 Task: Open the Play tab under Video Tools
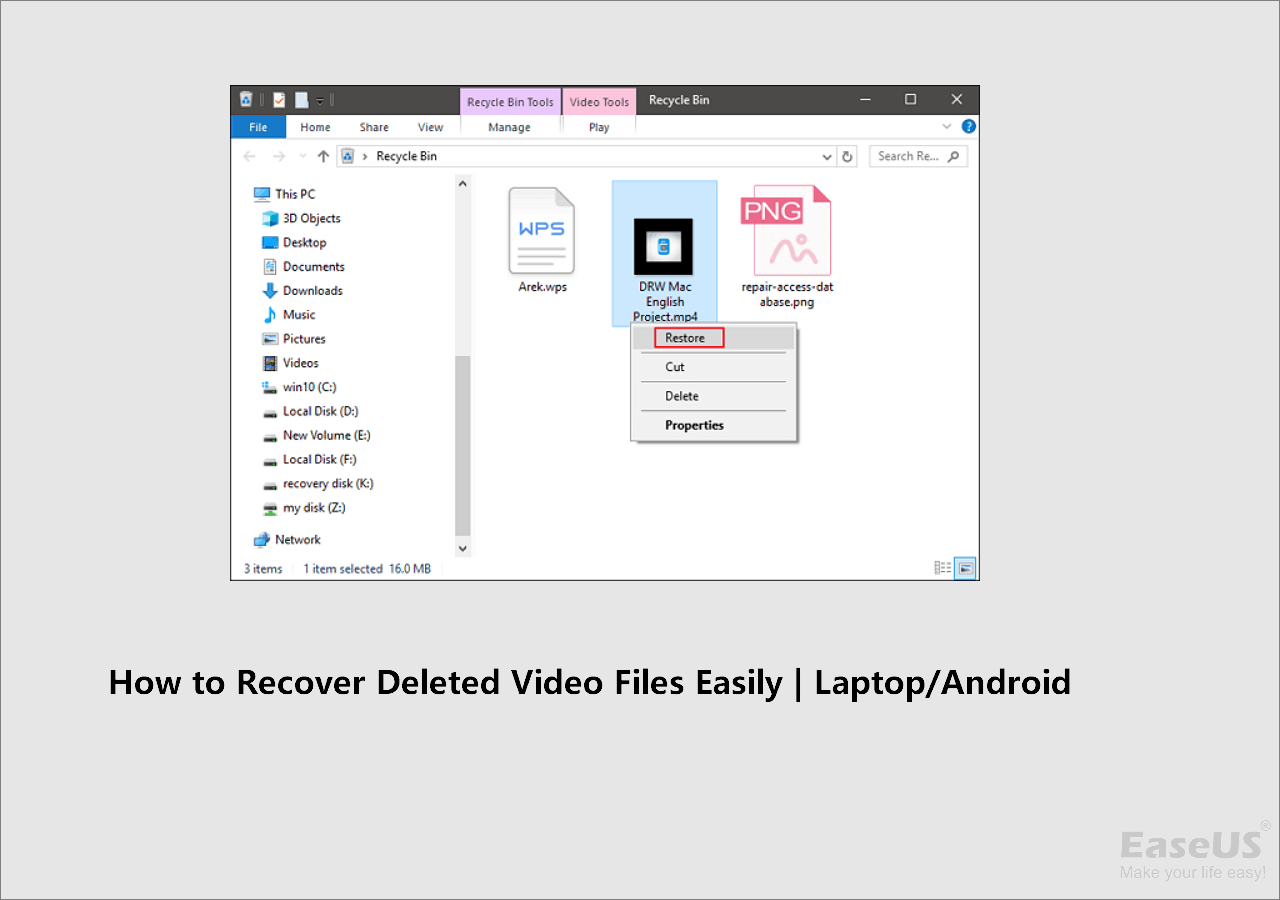click(x=599, y=127)
